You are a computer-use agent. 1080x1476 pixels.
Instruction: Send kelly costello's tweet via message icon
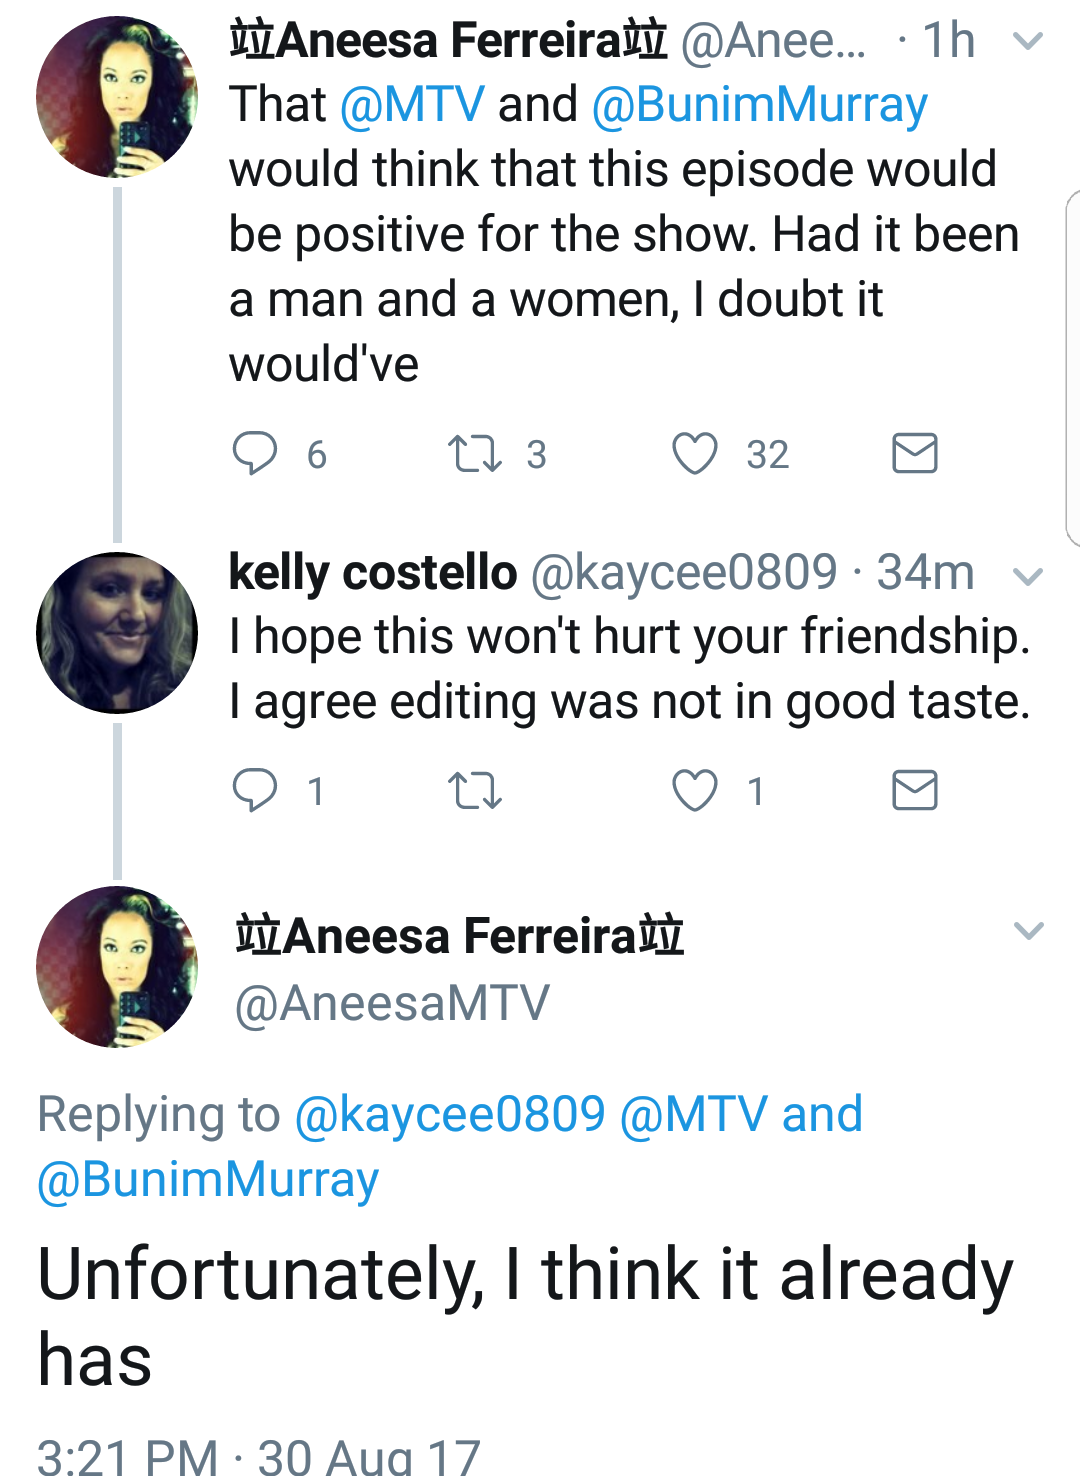(914, 790)
